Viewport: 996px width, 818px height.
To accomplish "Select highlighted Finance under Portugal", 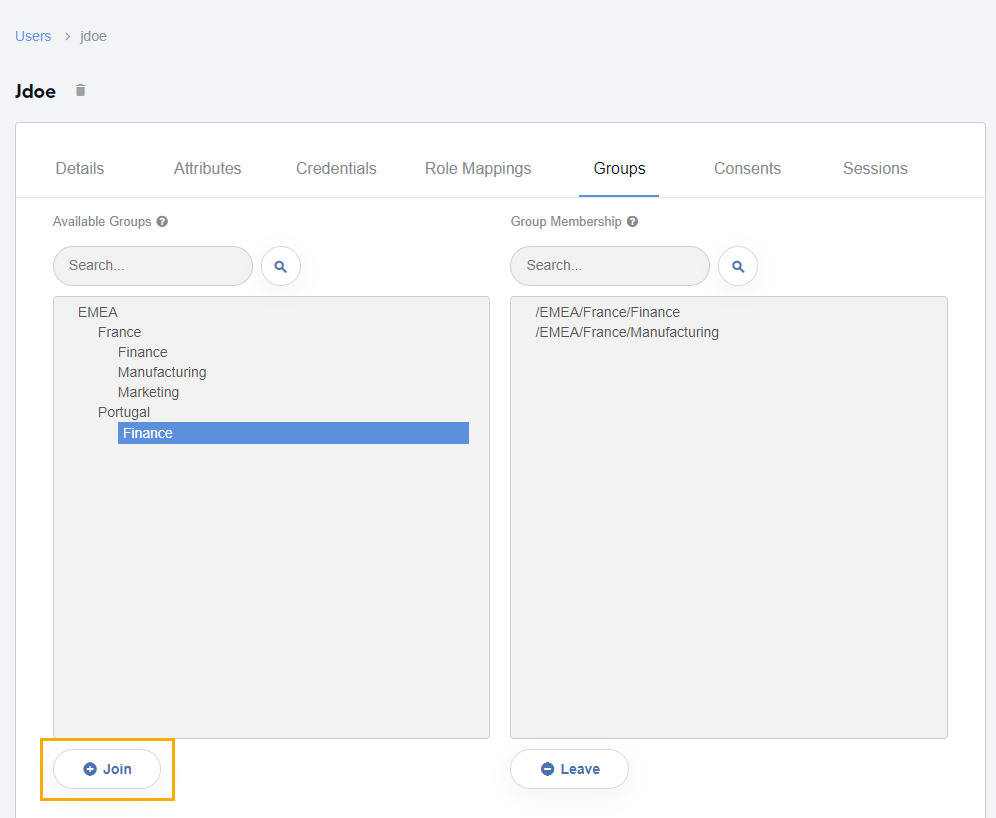I will coord(293,433).
